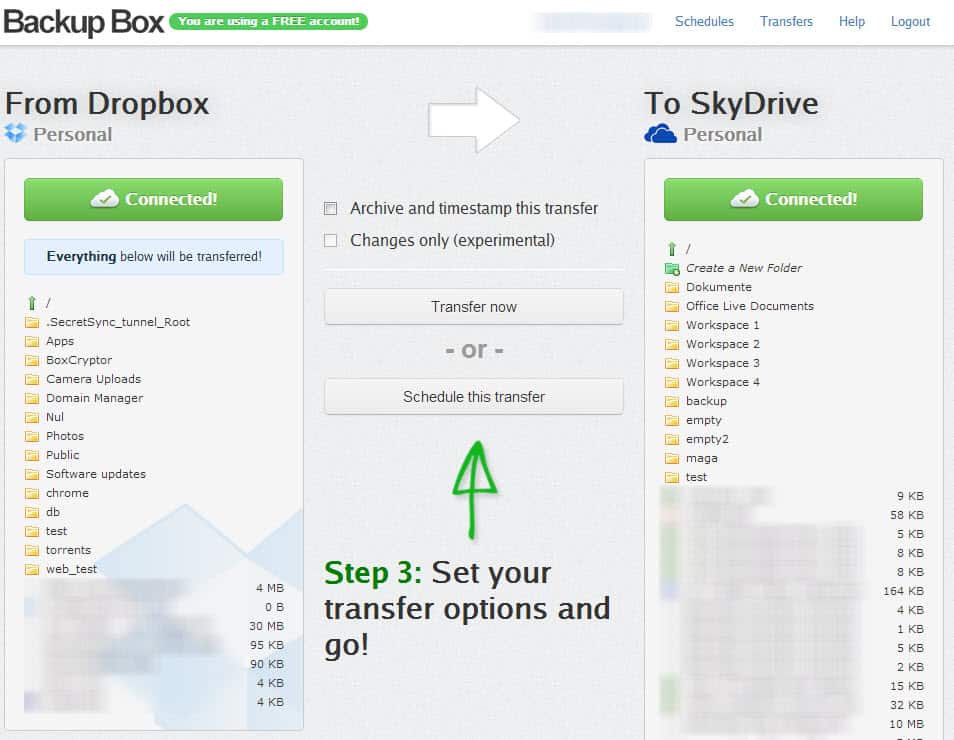Click Schedule this transfer
This screenshot has width=954, height=740.
(473, 397)
